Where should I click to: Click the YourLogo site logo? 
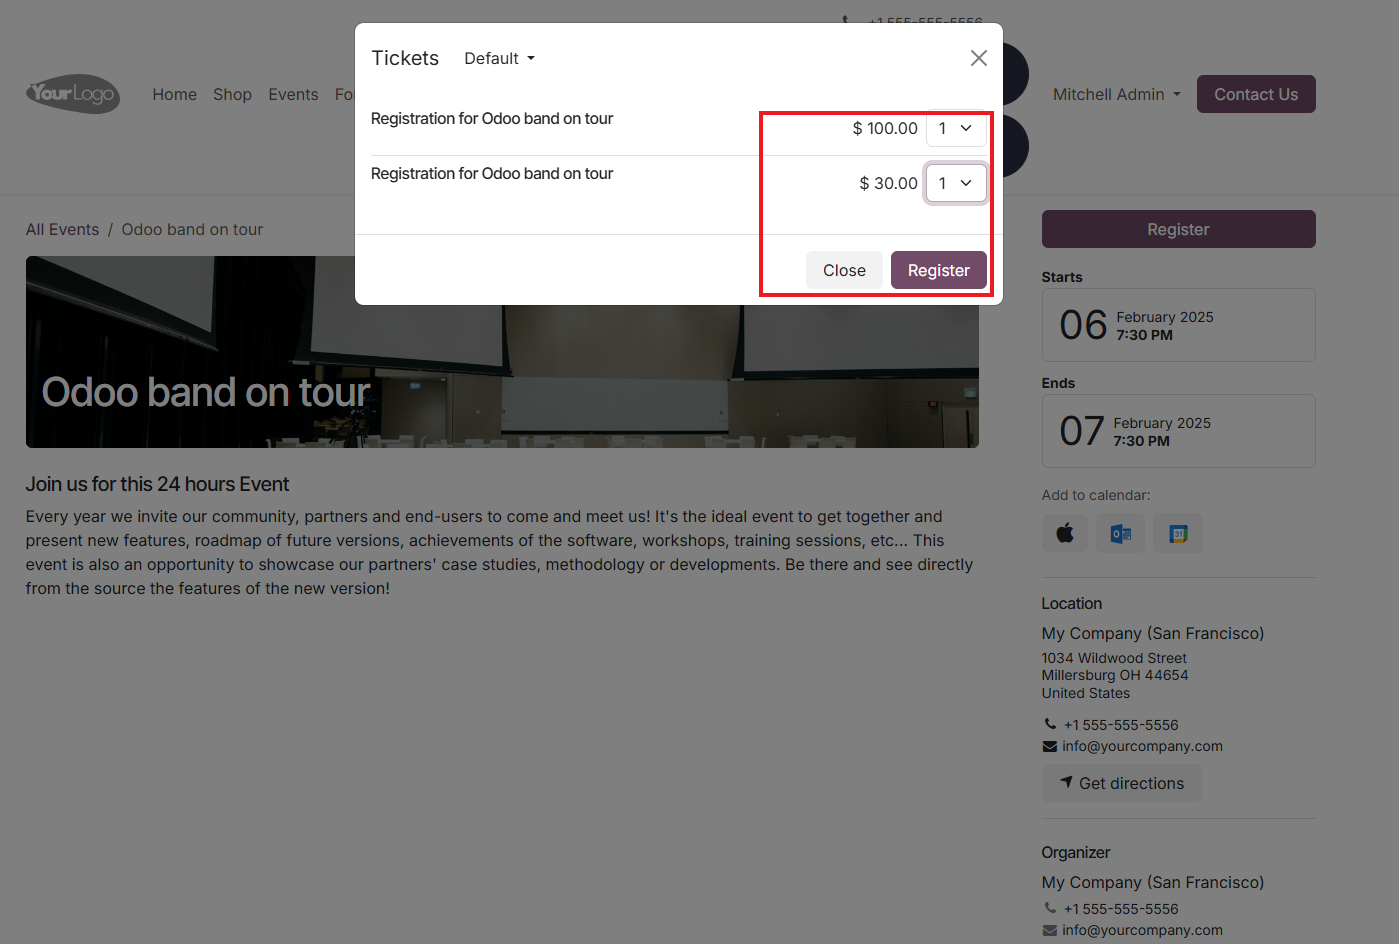[73, 94]
